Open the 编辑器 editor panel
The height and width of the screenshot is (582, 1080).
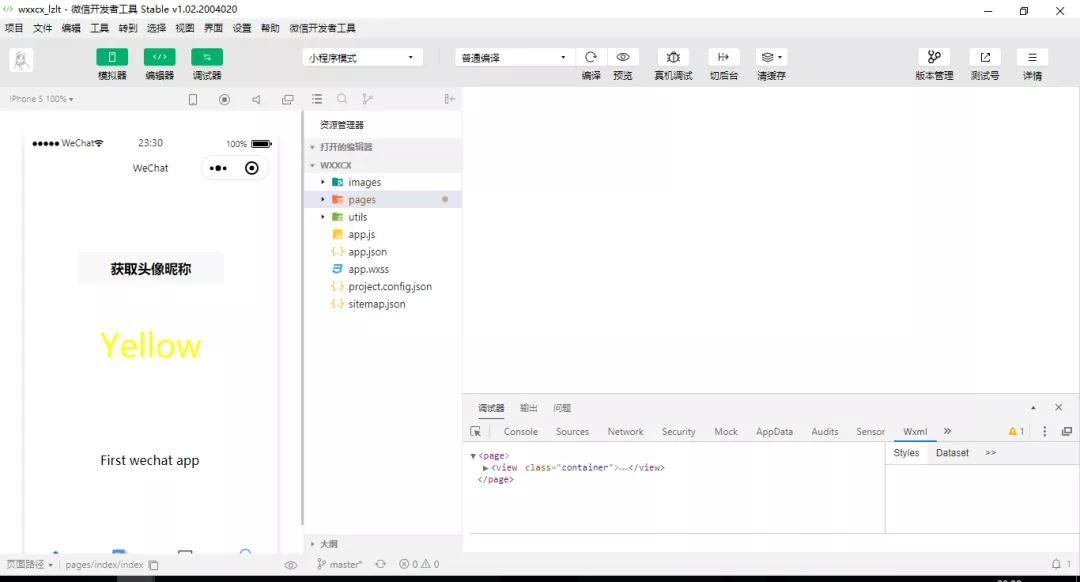point(159,63)
